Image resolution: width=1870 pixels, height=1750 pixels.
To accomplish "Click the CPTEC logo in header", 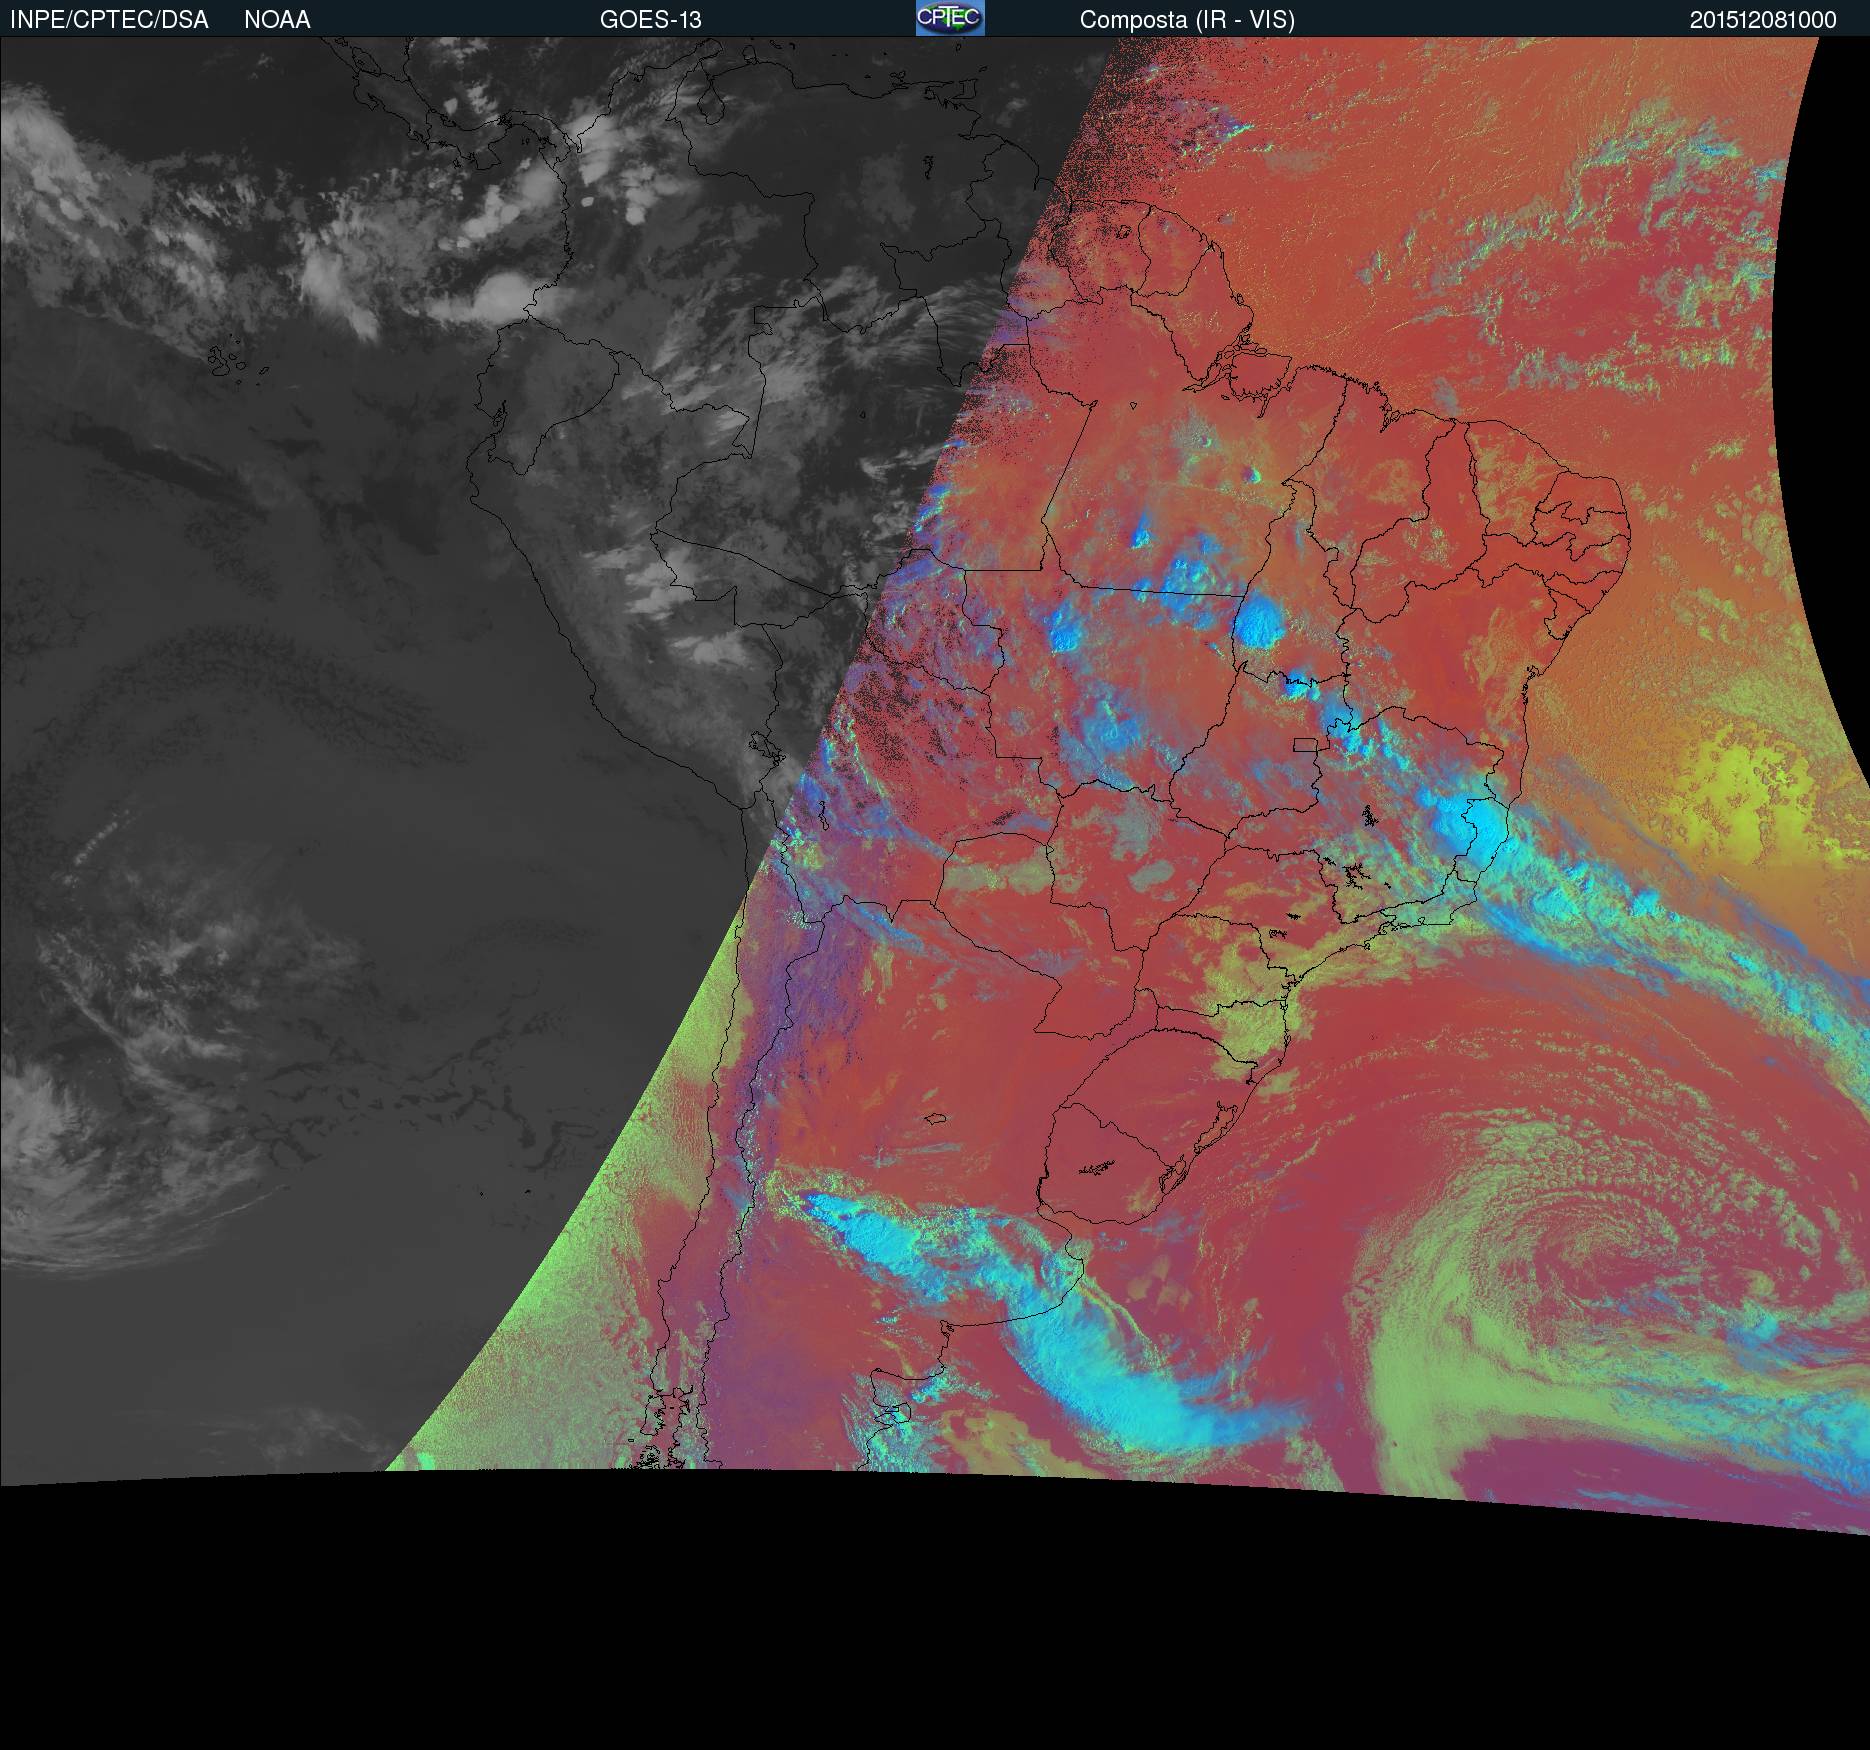I will [949, 18].
